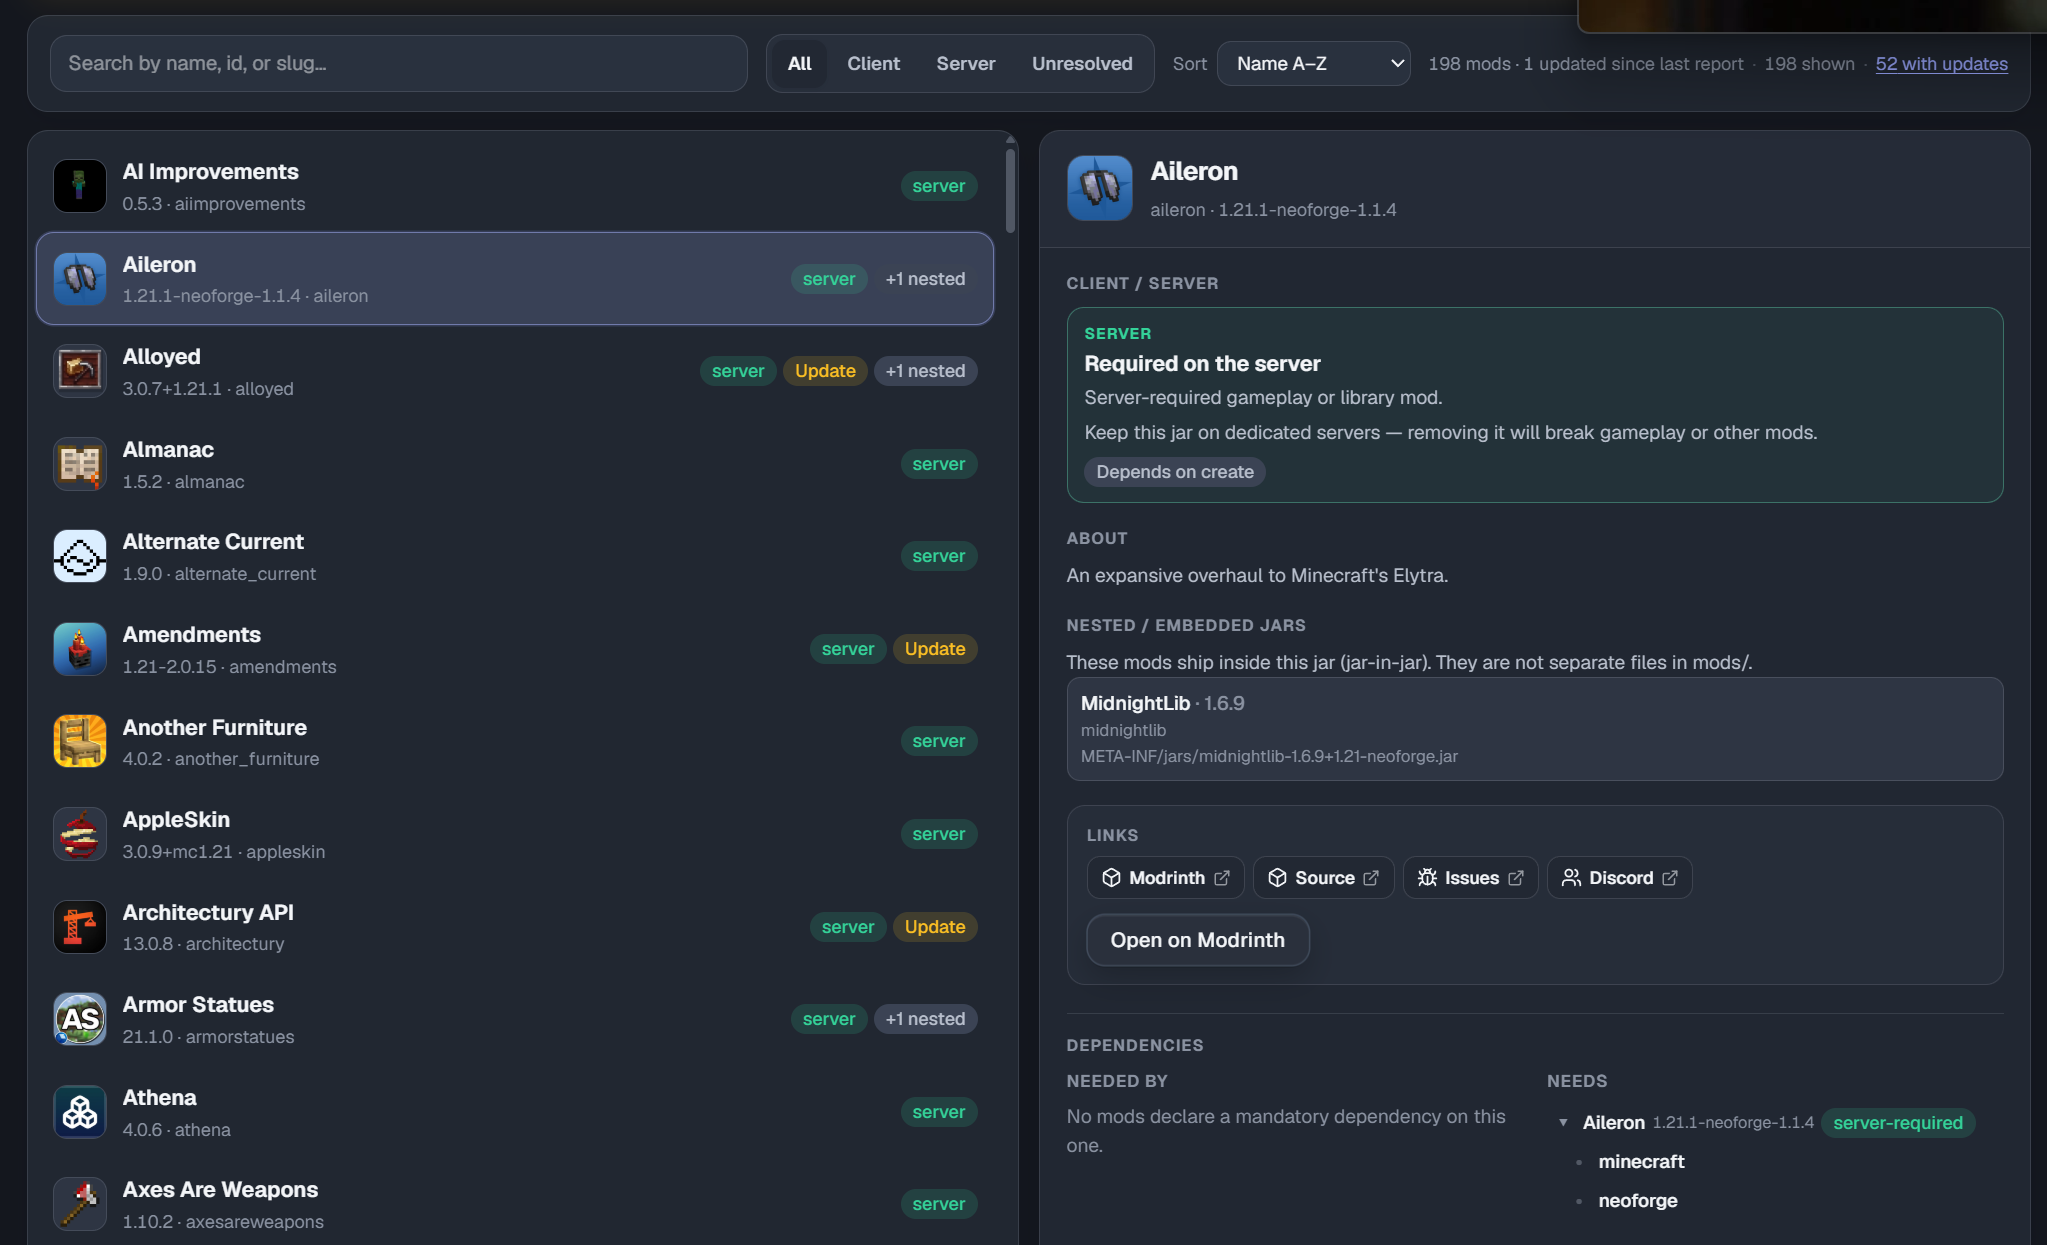Image resolution: width=2047 pixels, height=1245 pixels.
Task: Click the Architectury API crane icon
Action: [80, 927]
